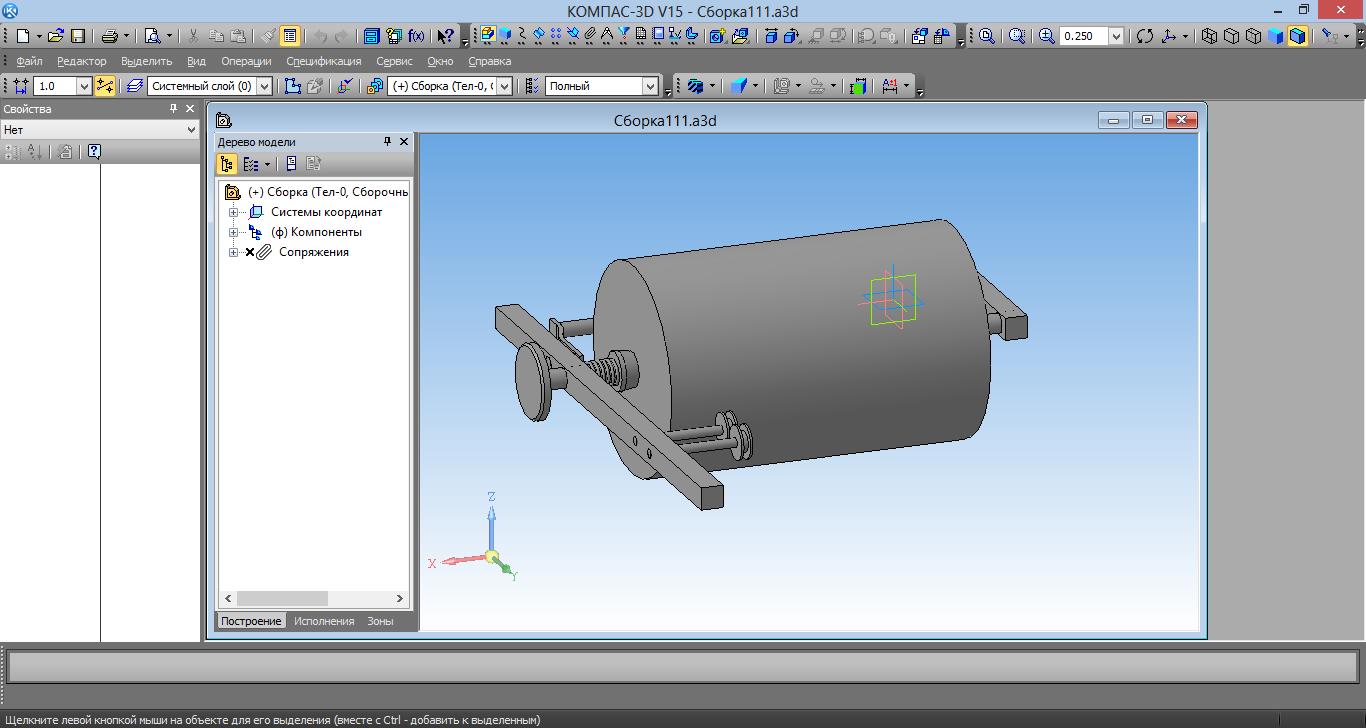Click the Вид menu
The width and height of the screenshot is (1366, 728).
click(x=197, y=61)
